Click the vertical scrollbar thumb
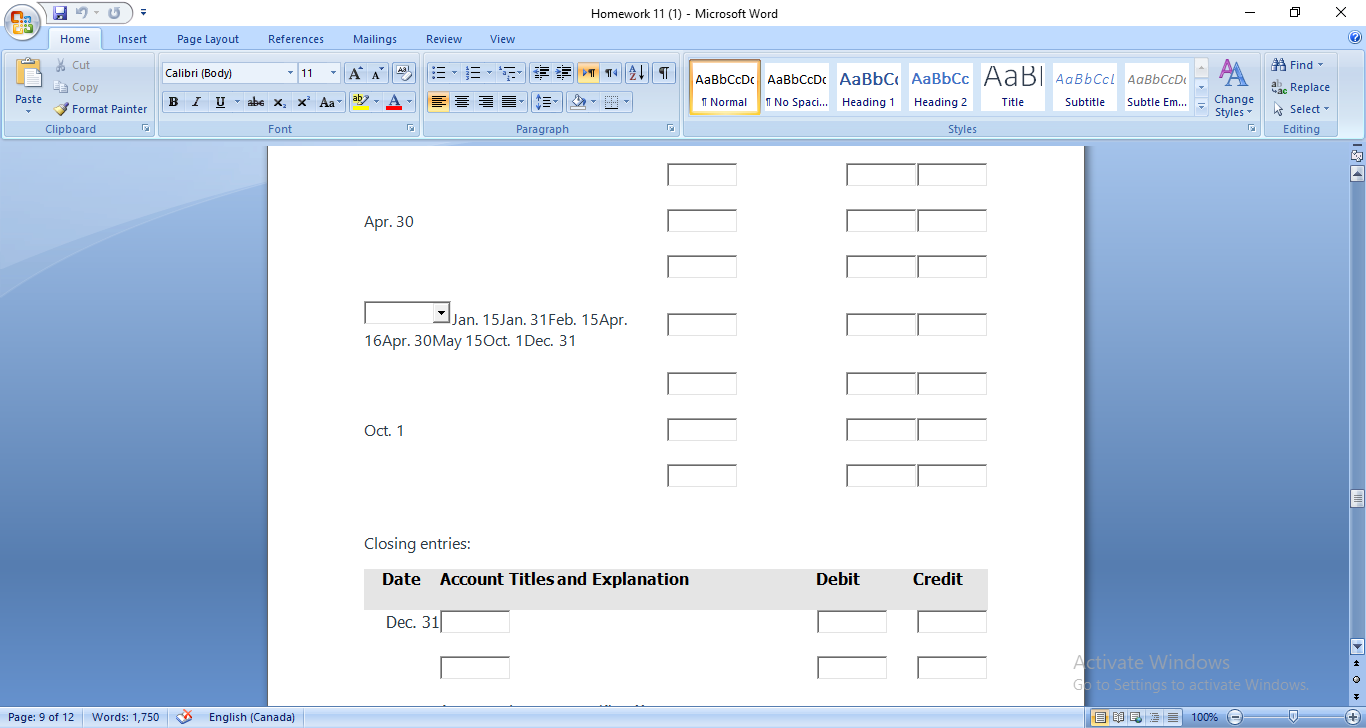The image size is (1366, 728). (x=1357, y=499)
